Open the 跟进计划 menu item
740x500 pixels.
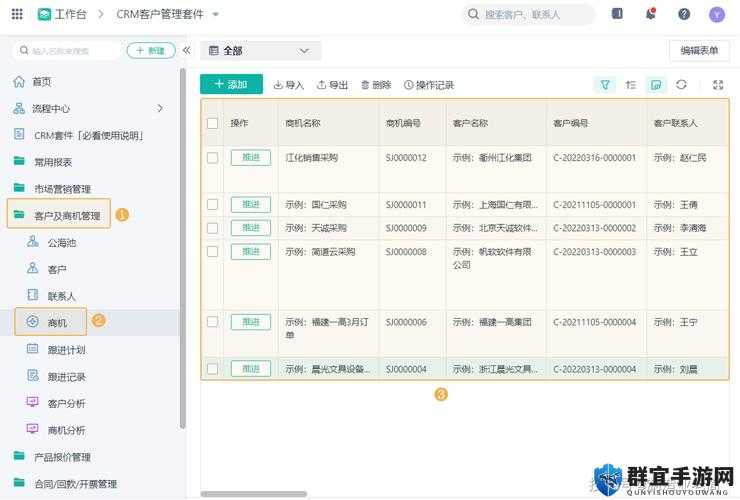[67, 350]
